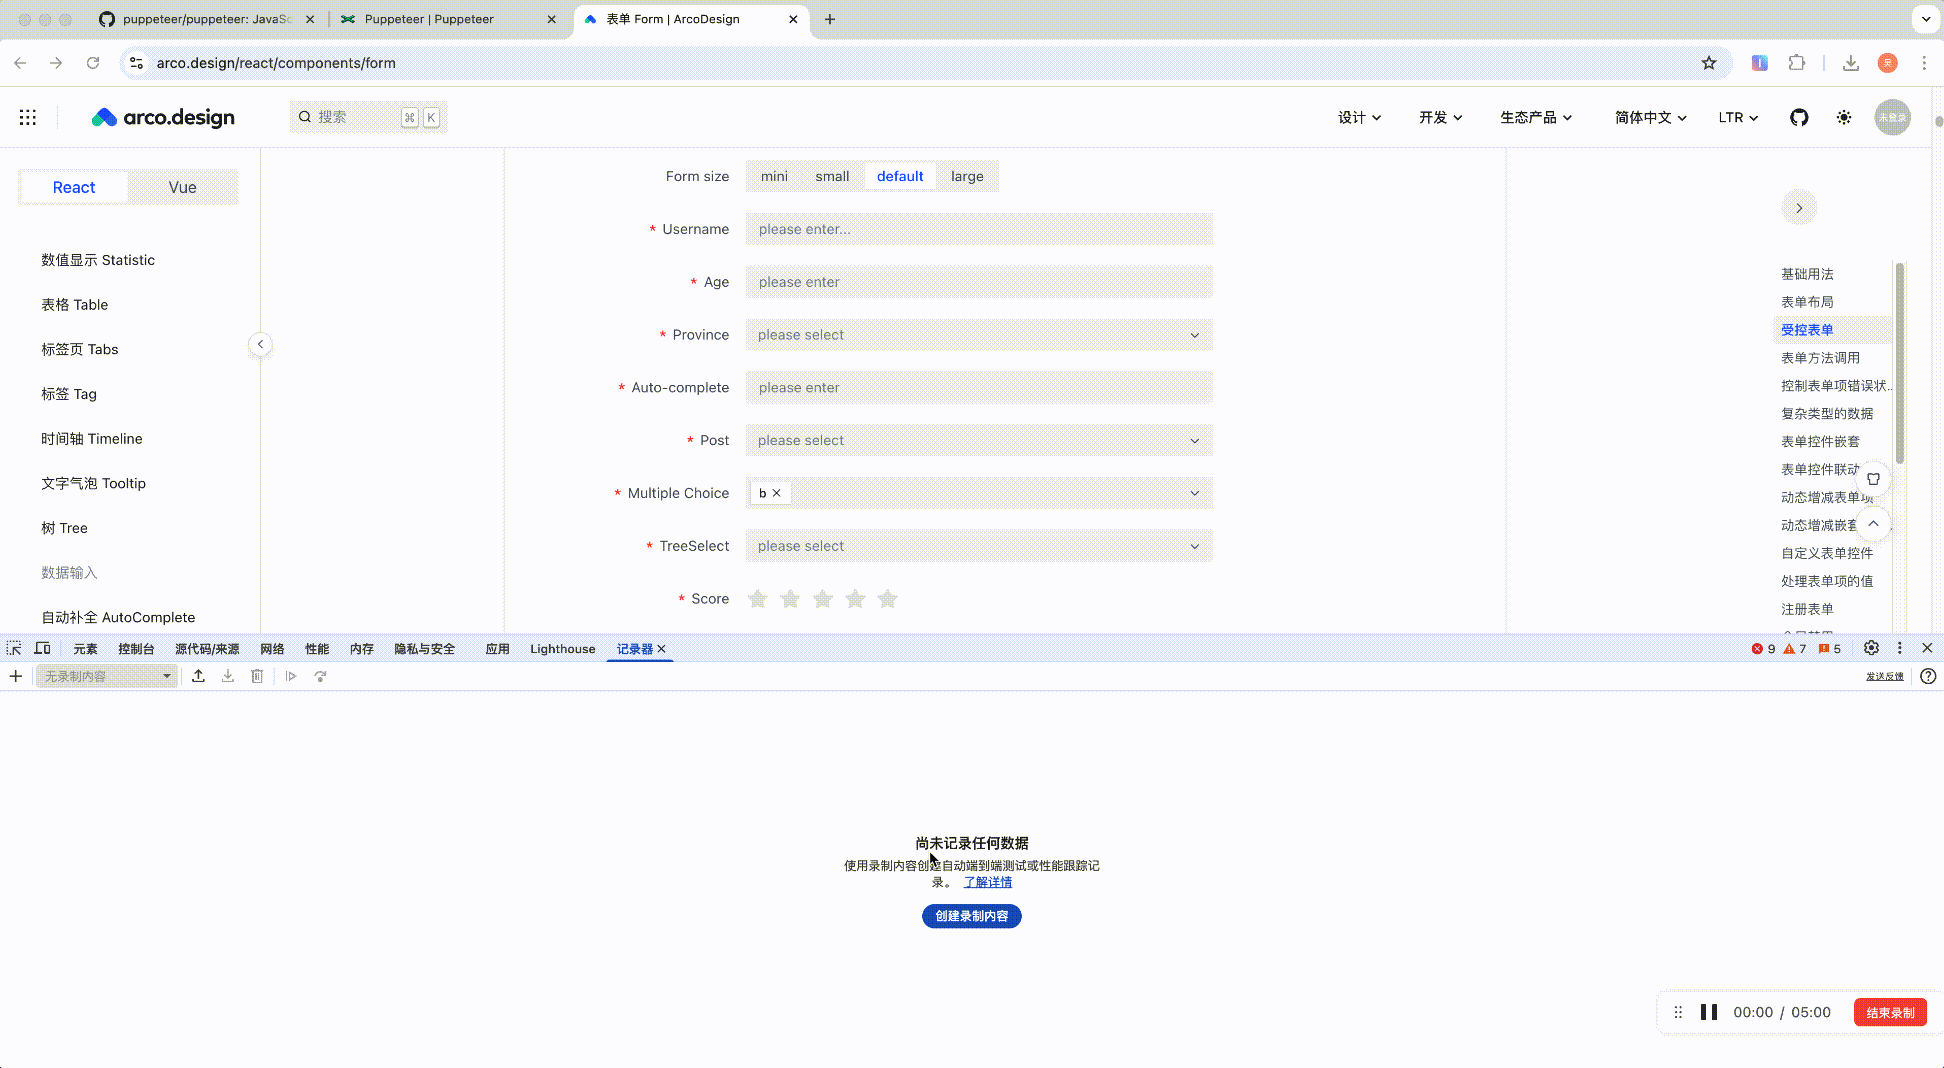Click the scroll-to-top floating button
This screenshot has width=1944, height=1068.
pyautogui.click(x=1873, y=523)
